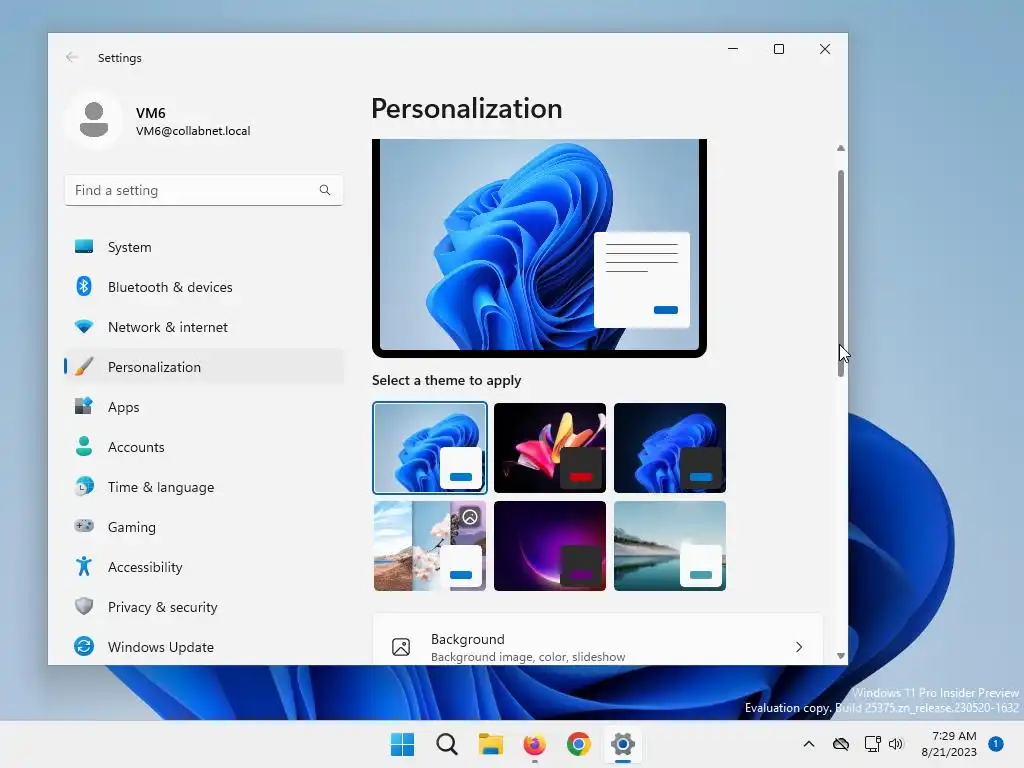Screen dimensions: 1024x768
Task: Apply the lake Flow theme thumbnail
Action: point(670,546)
